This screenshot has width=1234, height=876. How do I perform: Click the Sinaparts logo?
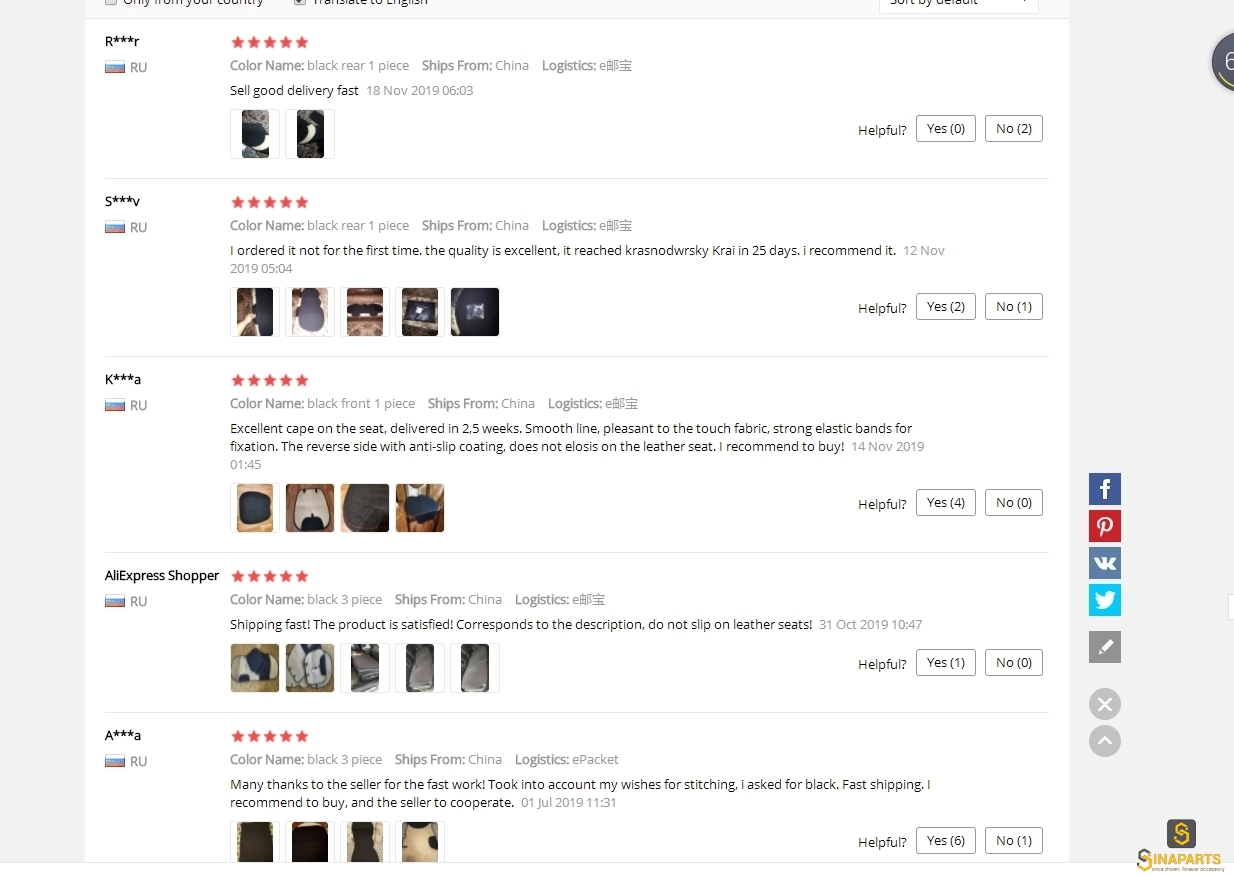pyautogui.click(x=1181, y=846)
